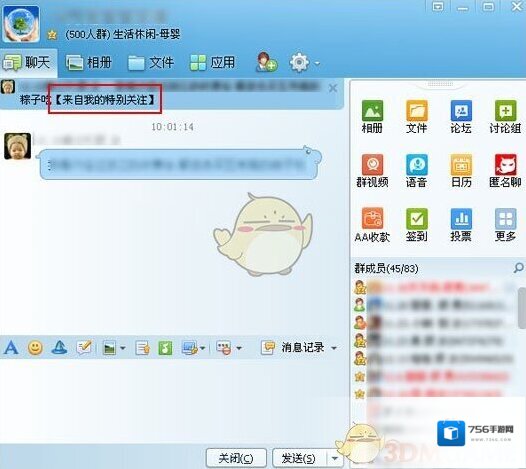Screen dimensions: 526x469
Task: Open the image send dropdown arrow
Action: [123, 348]
